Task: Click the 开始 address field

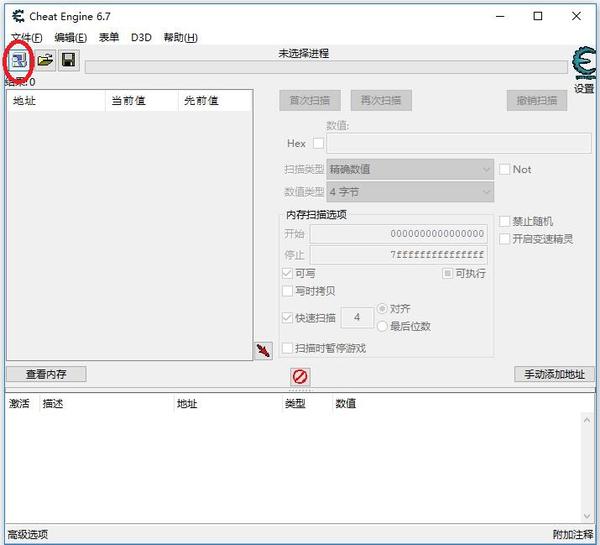Action: point(399,233)
